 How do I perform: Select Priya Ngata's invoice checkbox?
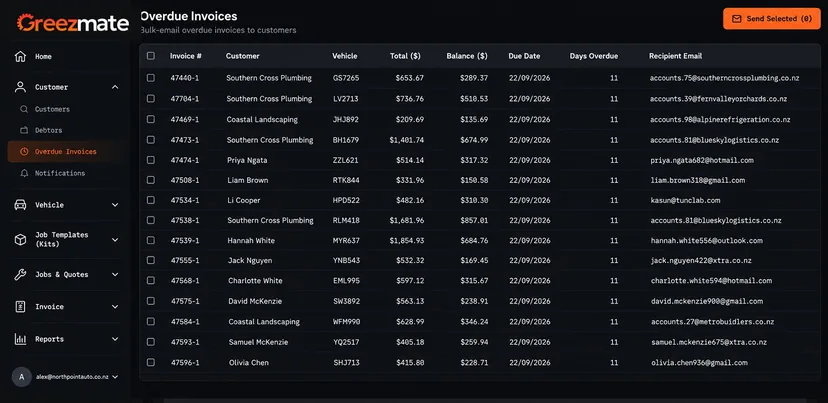[x=151, y=160]
